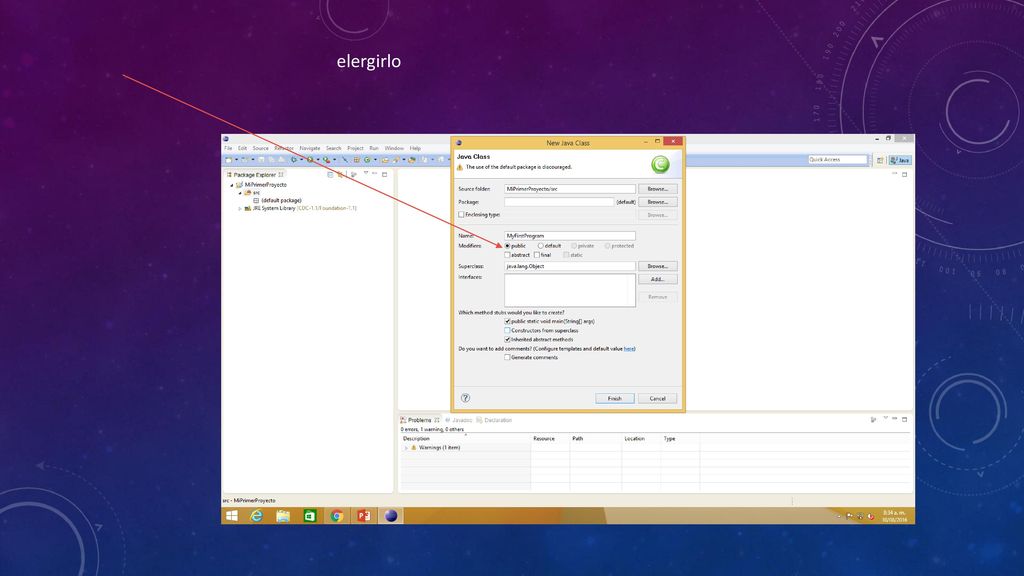Open the New icon dropdown arrow
This screenshot has height=576, width=1024.
point(236,160)
